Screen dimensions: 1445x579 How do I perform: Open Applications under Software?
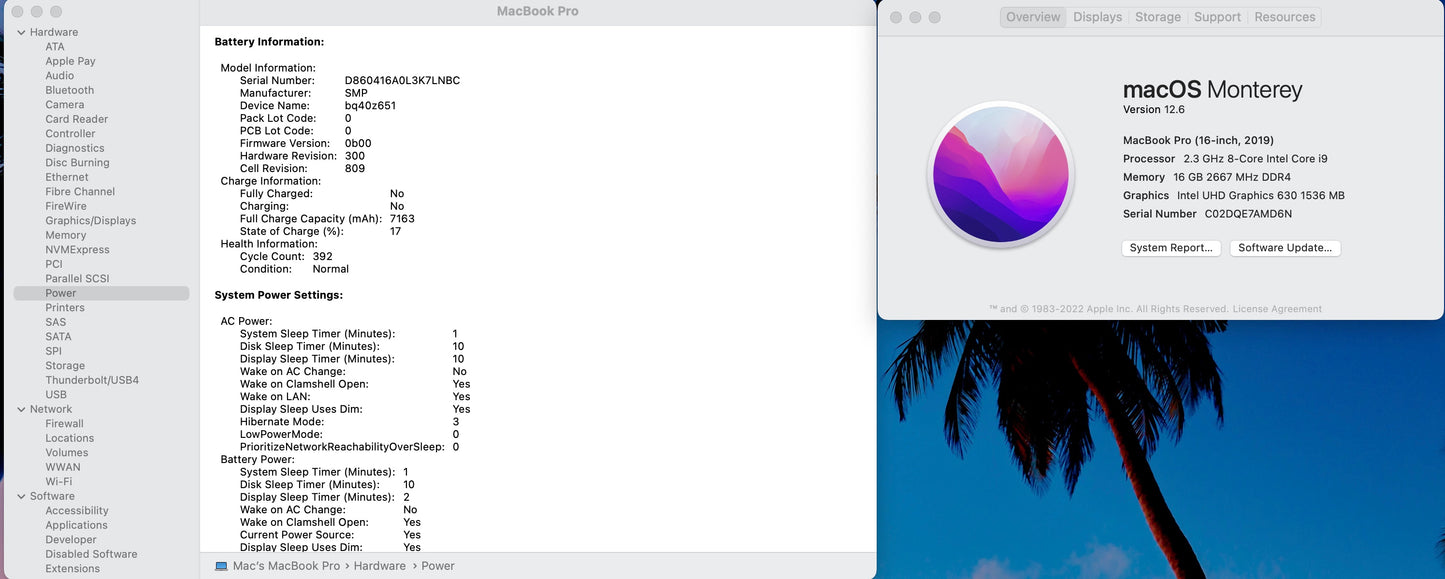tap(76, 525)
